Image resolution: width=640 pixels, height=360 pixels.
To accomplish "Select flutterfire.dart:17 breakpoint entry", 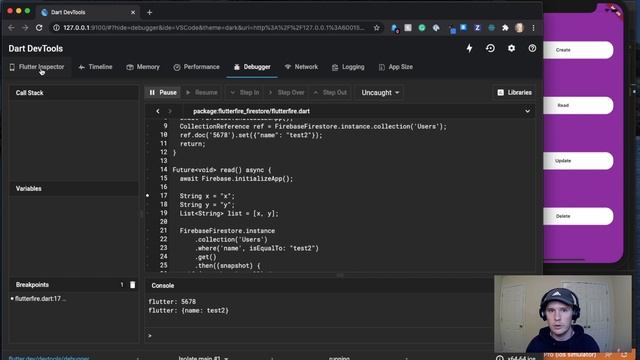I will pyautogui.click(x=39, y=299).
